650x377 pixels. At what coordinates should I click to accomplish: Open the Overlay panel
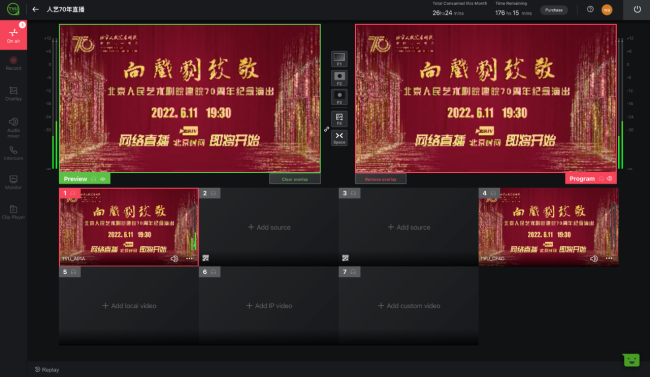tap(13, 94)
